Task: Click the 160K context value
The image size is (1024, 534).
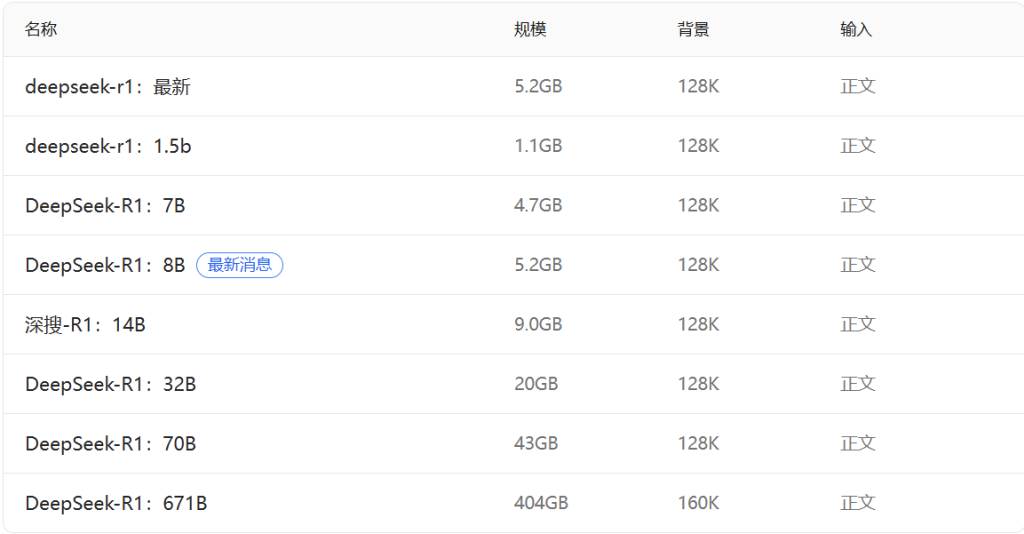Action: [x=698, y=503]
